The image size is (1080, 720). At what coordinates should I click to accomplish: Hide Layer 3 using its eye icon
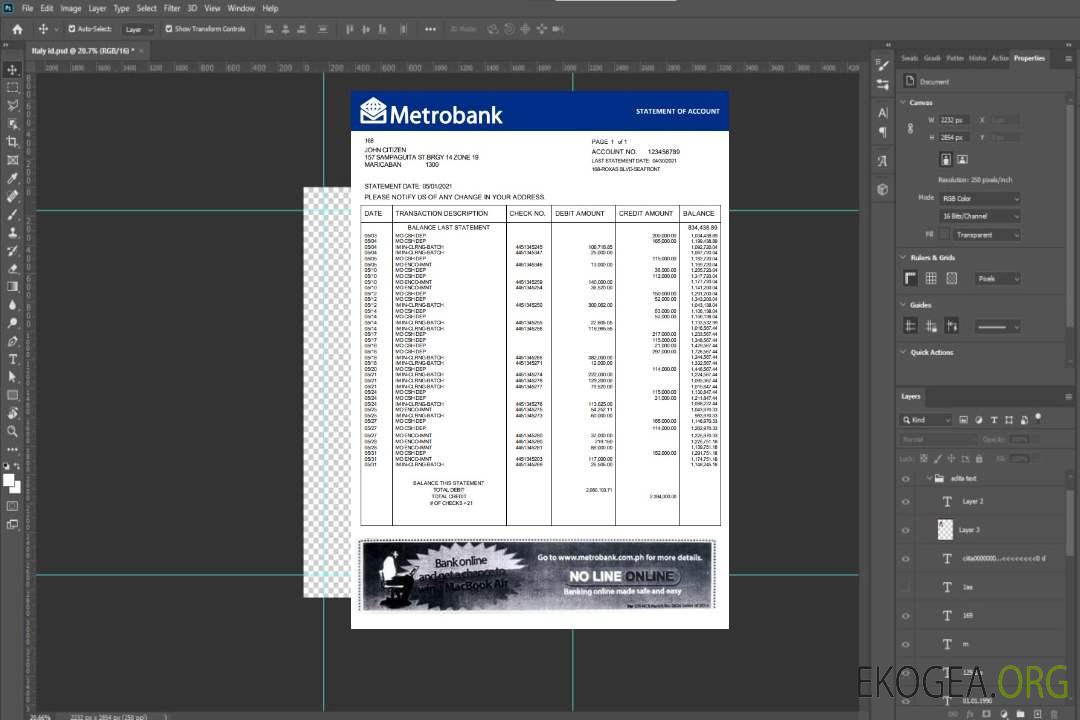906,531
